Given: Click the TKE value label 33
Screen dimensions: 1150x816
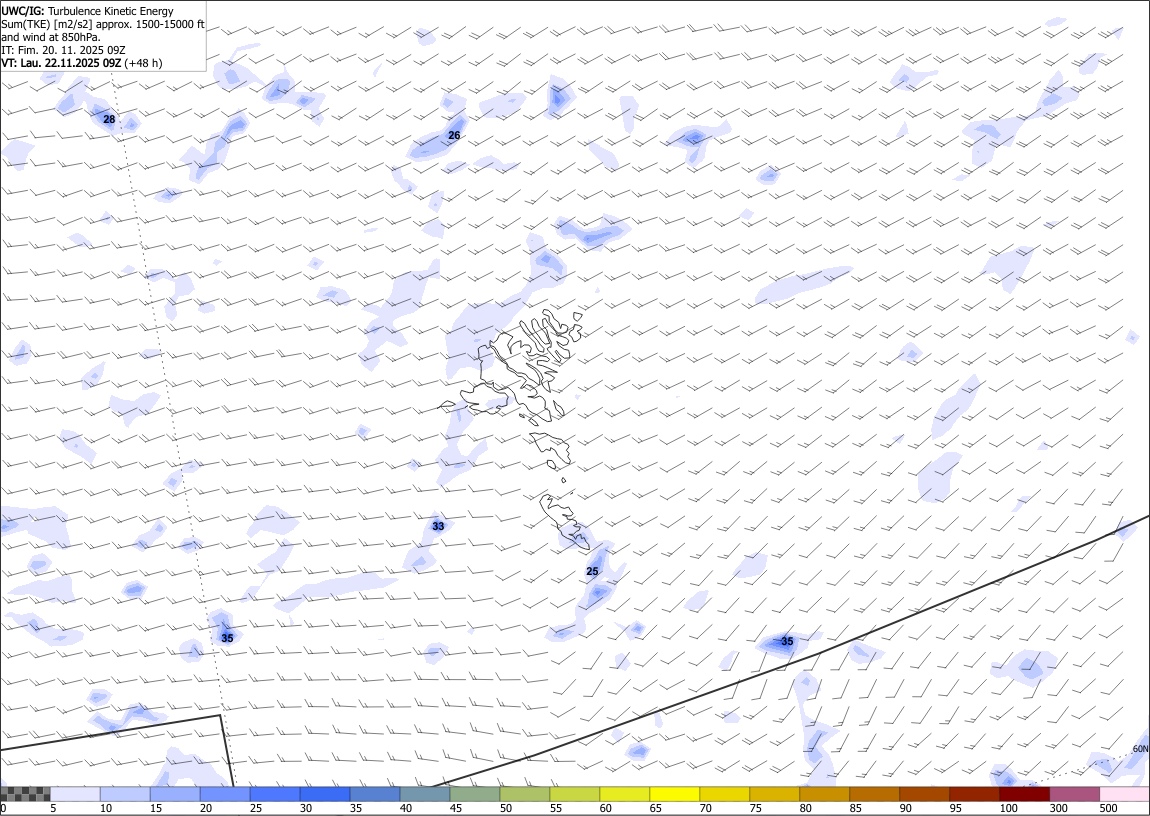Looking at the screenshot, I should (438, 526).
